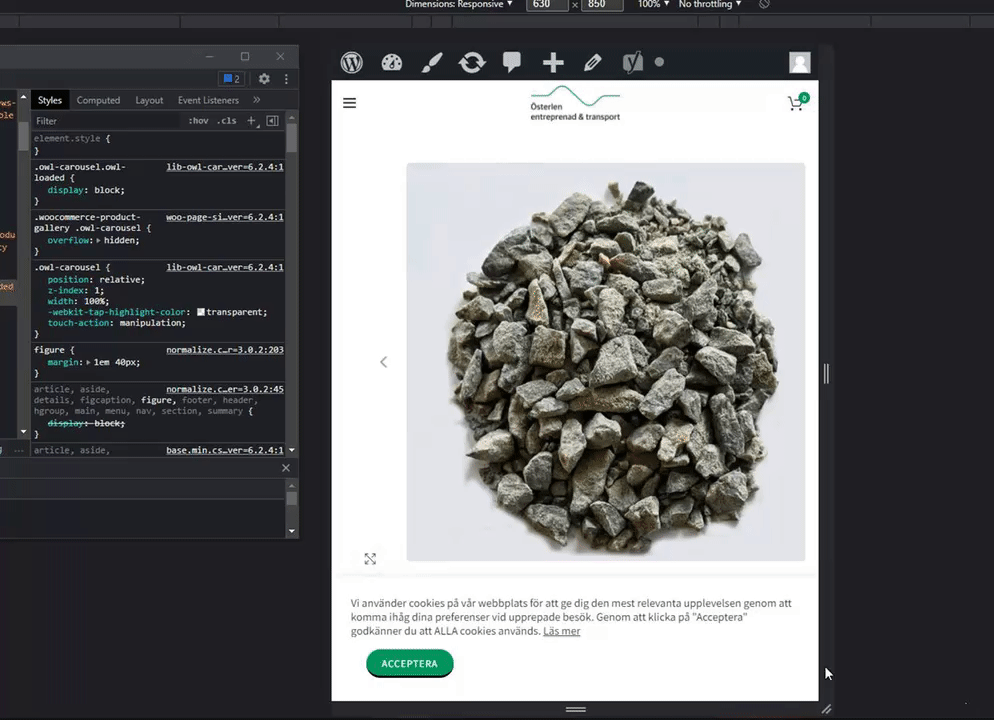This screenshot has height=720, width=994.
Task: Expand the overflow hidden property triangle
Action: click(98, 241)
